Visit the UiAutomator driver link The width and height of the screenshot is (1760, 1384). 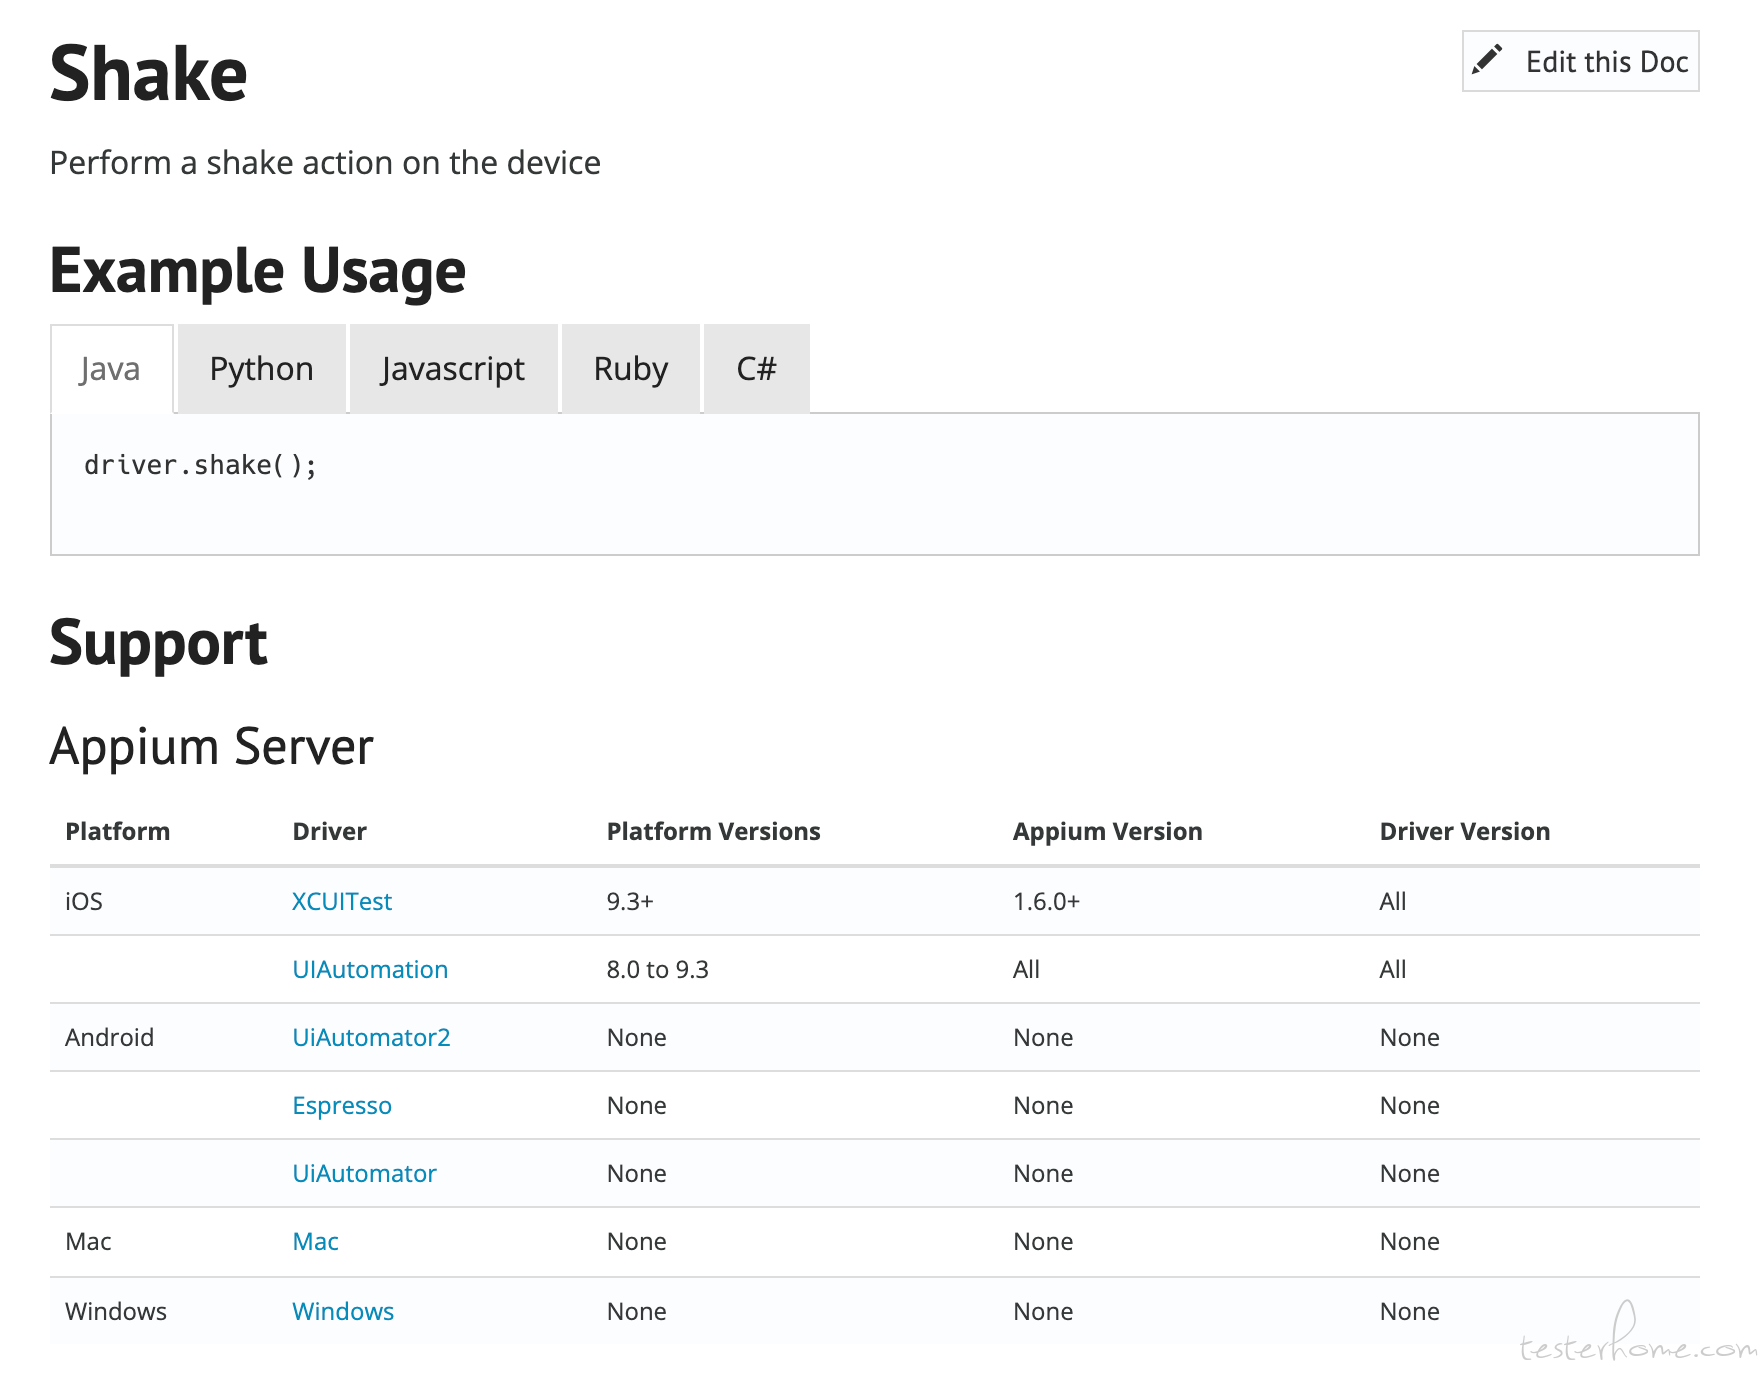coord(364,1173)
